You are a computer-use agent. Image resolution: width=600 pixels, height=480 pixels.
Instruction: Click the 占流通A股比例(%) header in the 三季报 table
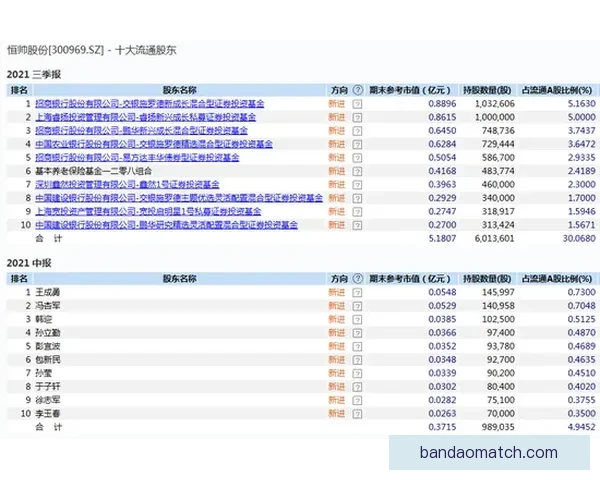pos(557,90)
